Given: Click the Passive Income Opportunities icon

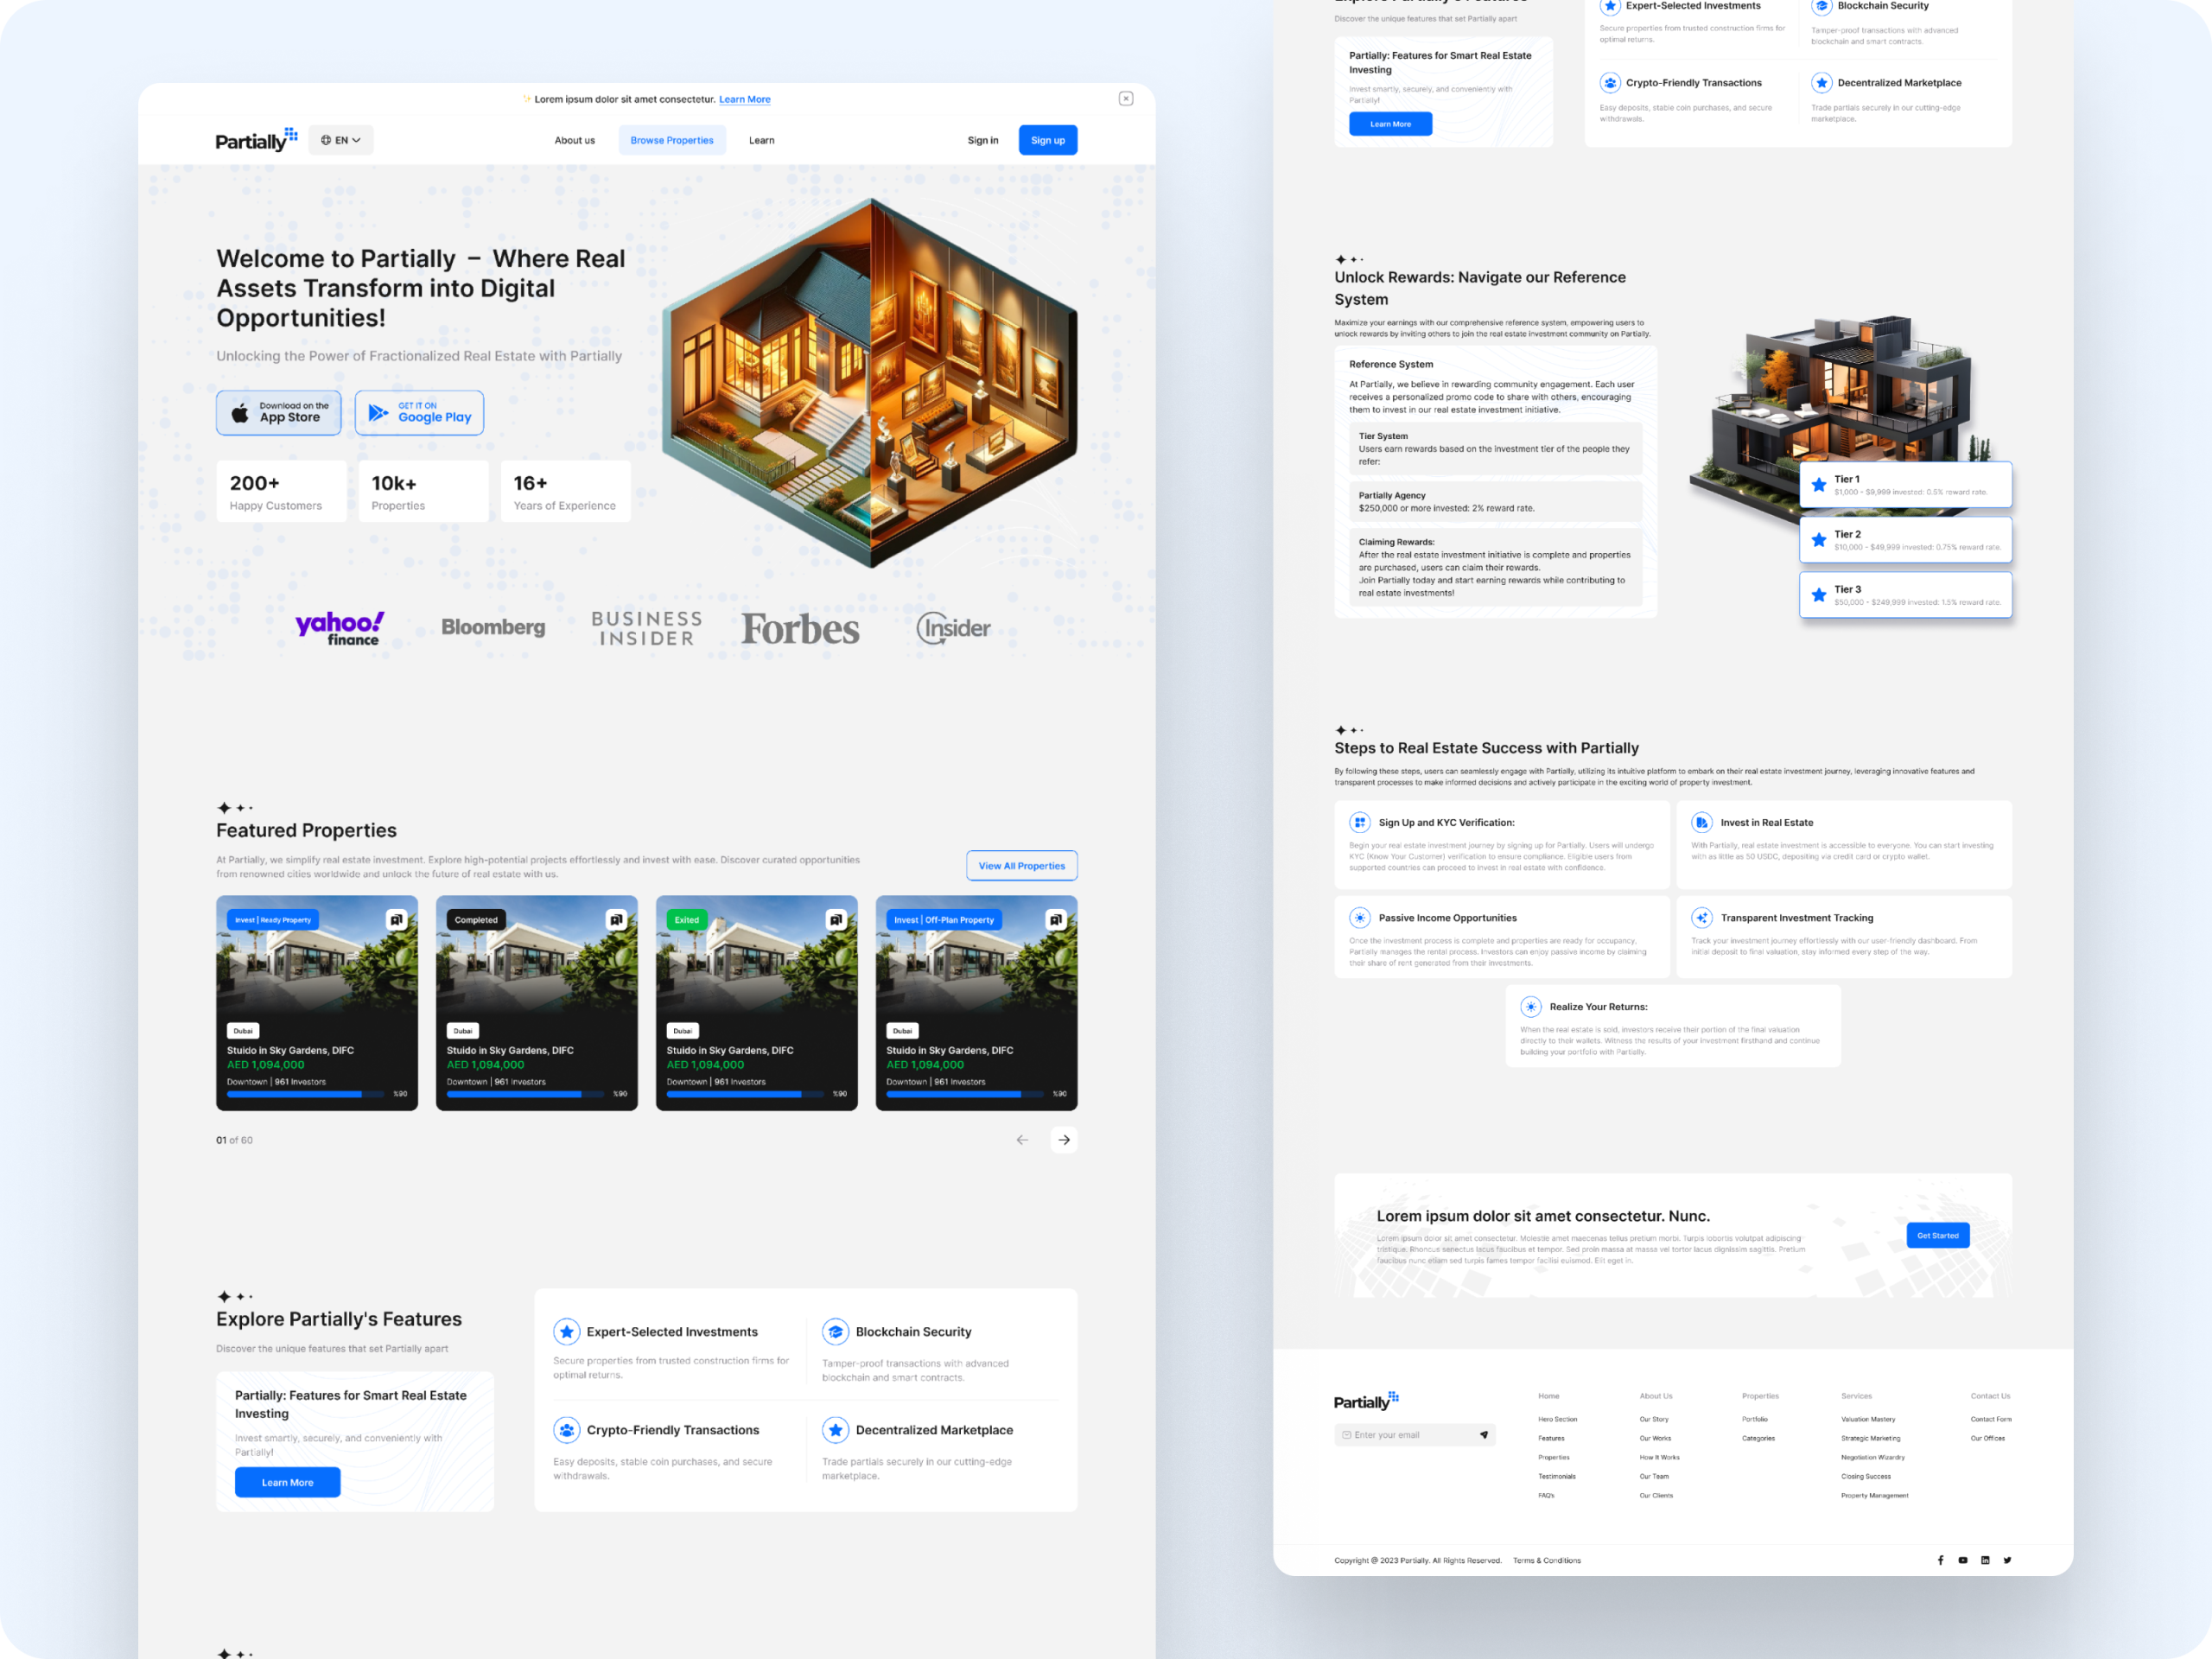Looking at the screenshot, I should [x=1360, y=917].
